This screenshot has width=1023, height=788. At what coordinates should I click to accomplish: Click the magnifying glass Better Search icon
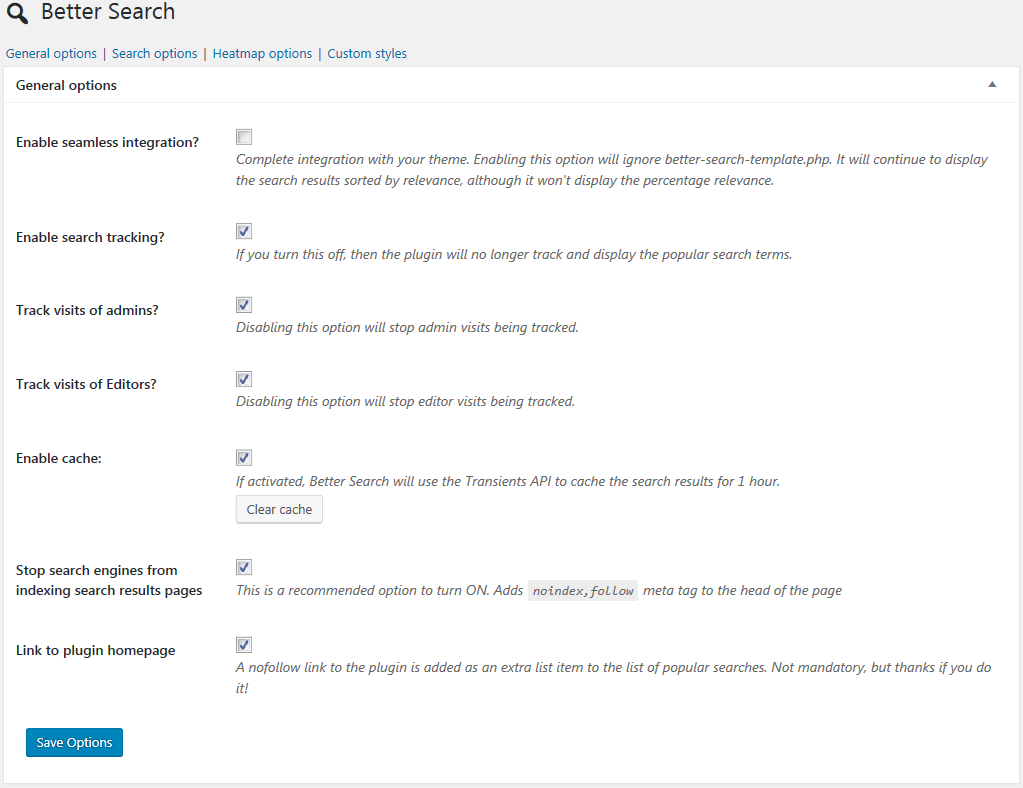pos(17,14)
